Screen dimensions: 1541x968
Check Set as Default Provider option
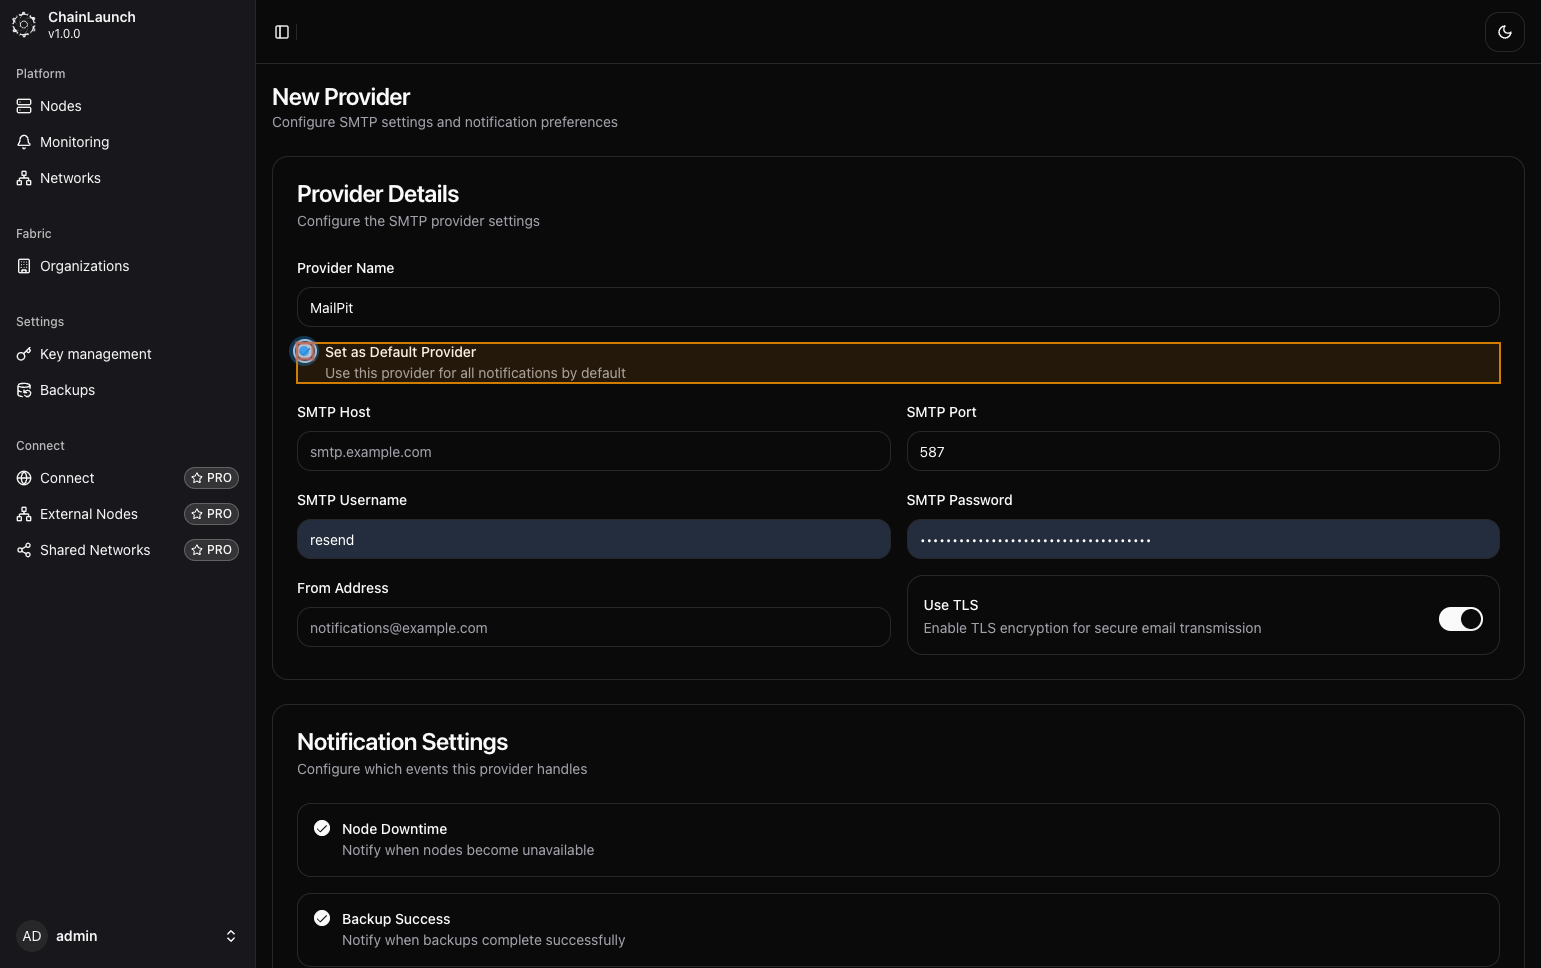coord(305,352)
